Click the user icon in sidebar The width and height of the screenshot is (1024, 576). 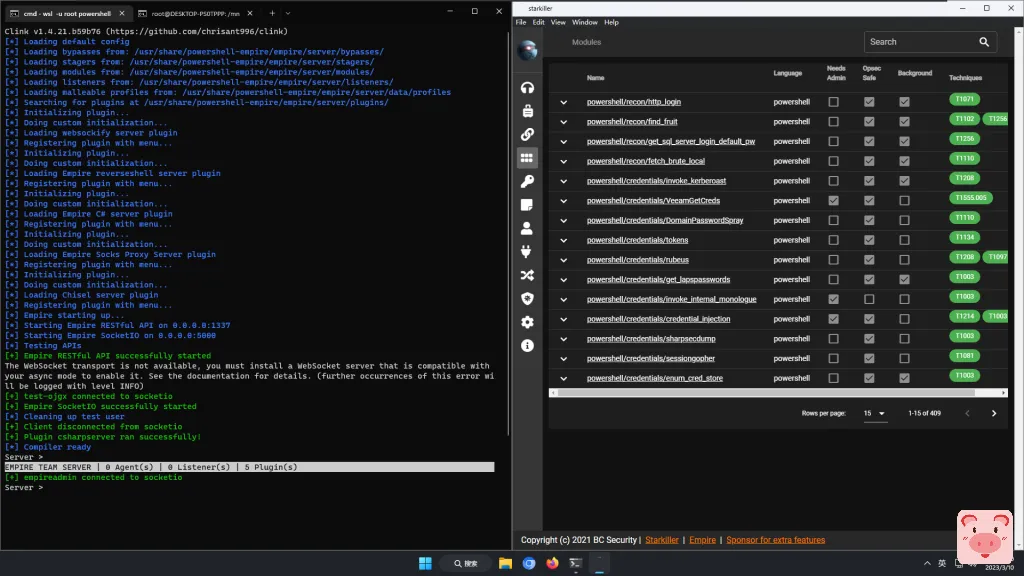coord(527,228)
